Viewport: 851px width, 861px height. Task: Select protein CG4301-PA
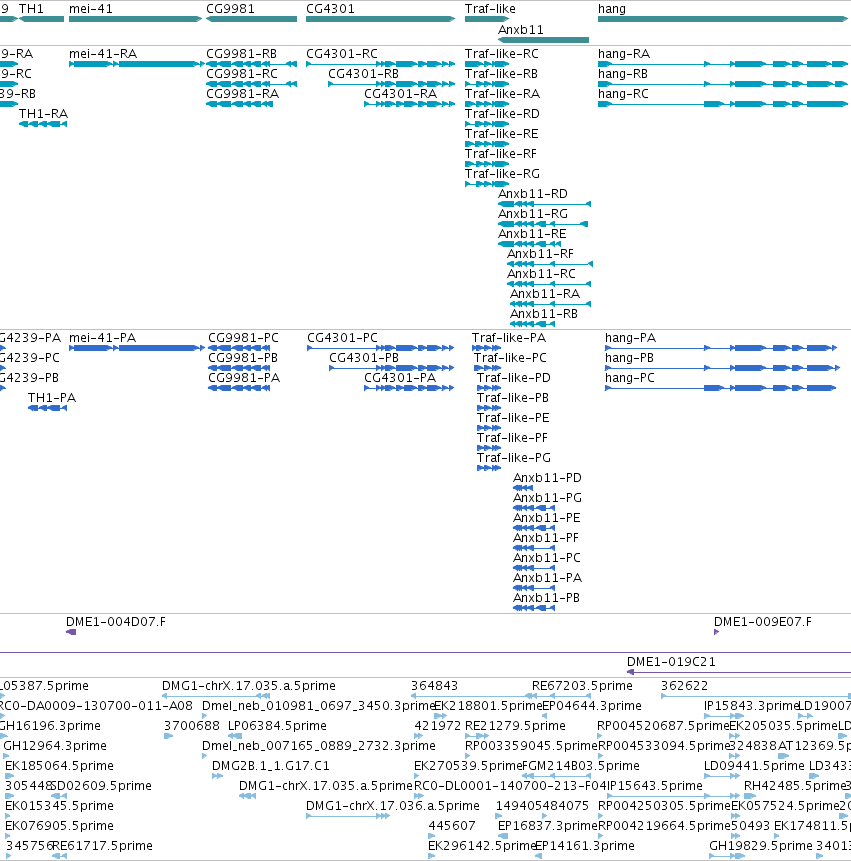pos(409,388)
